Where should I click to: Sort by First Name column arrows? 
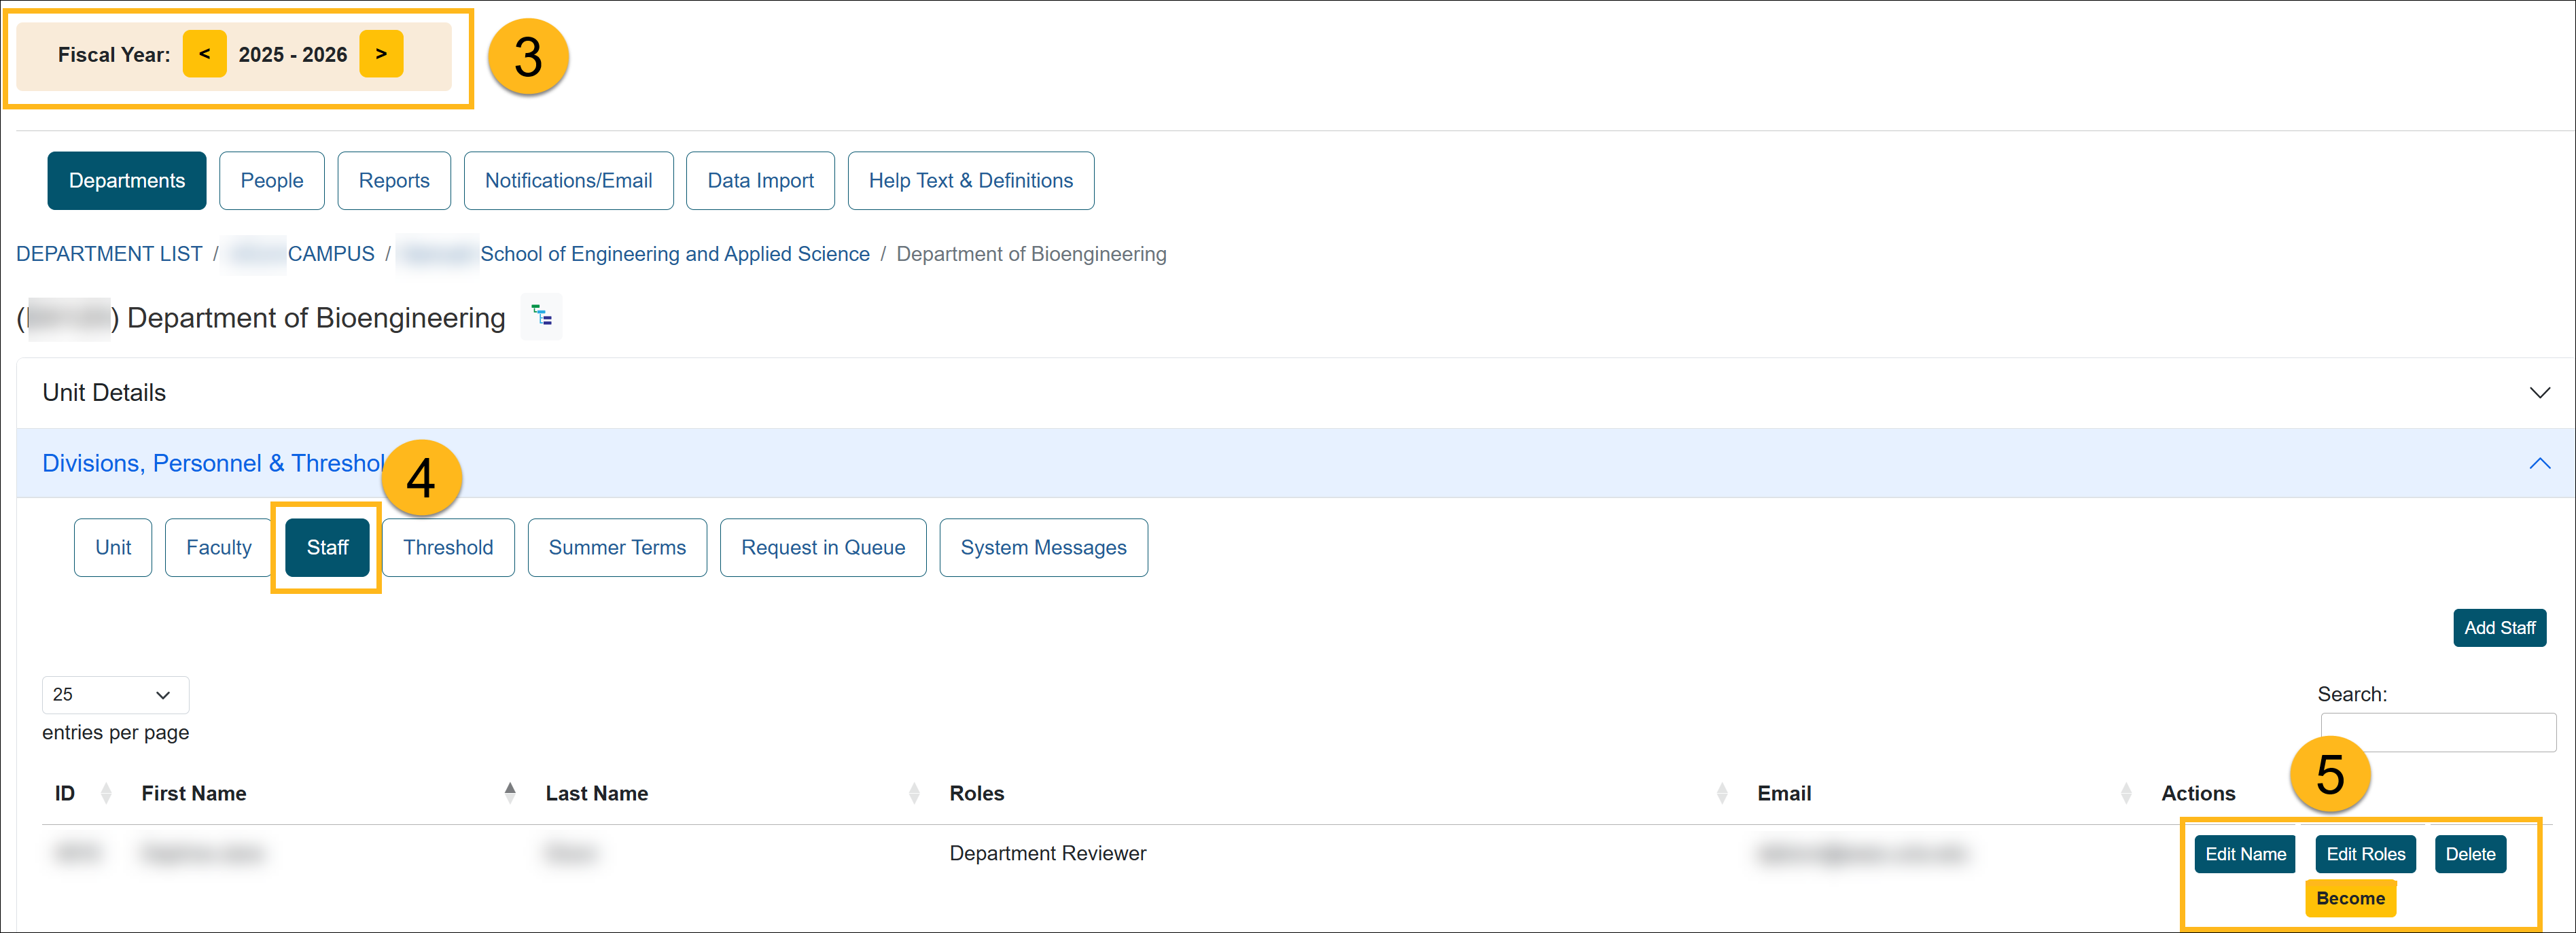click(510, 793)
